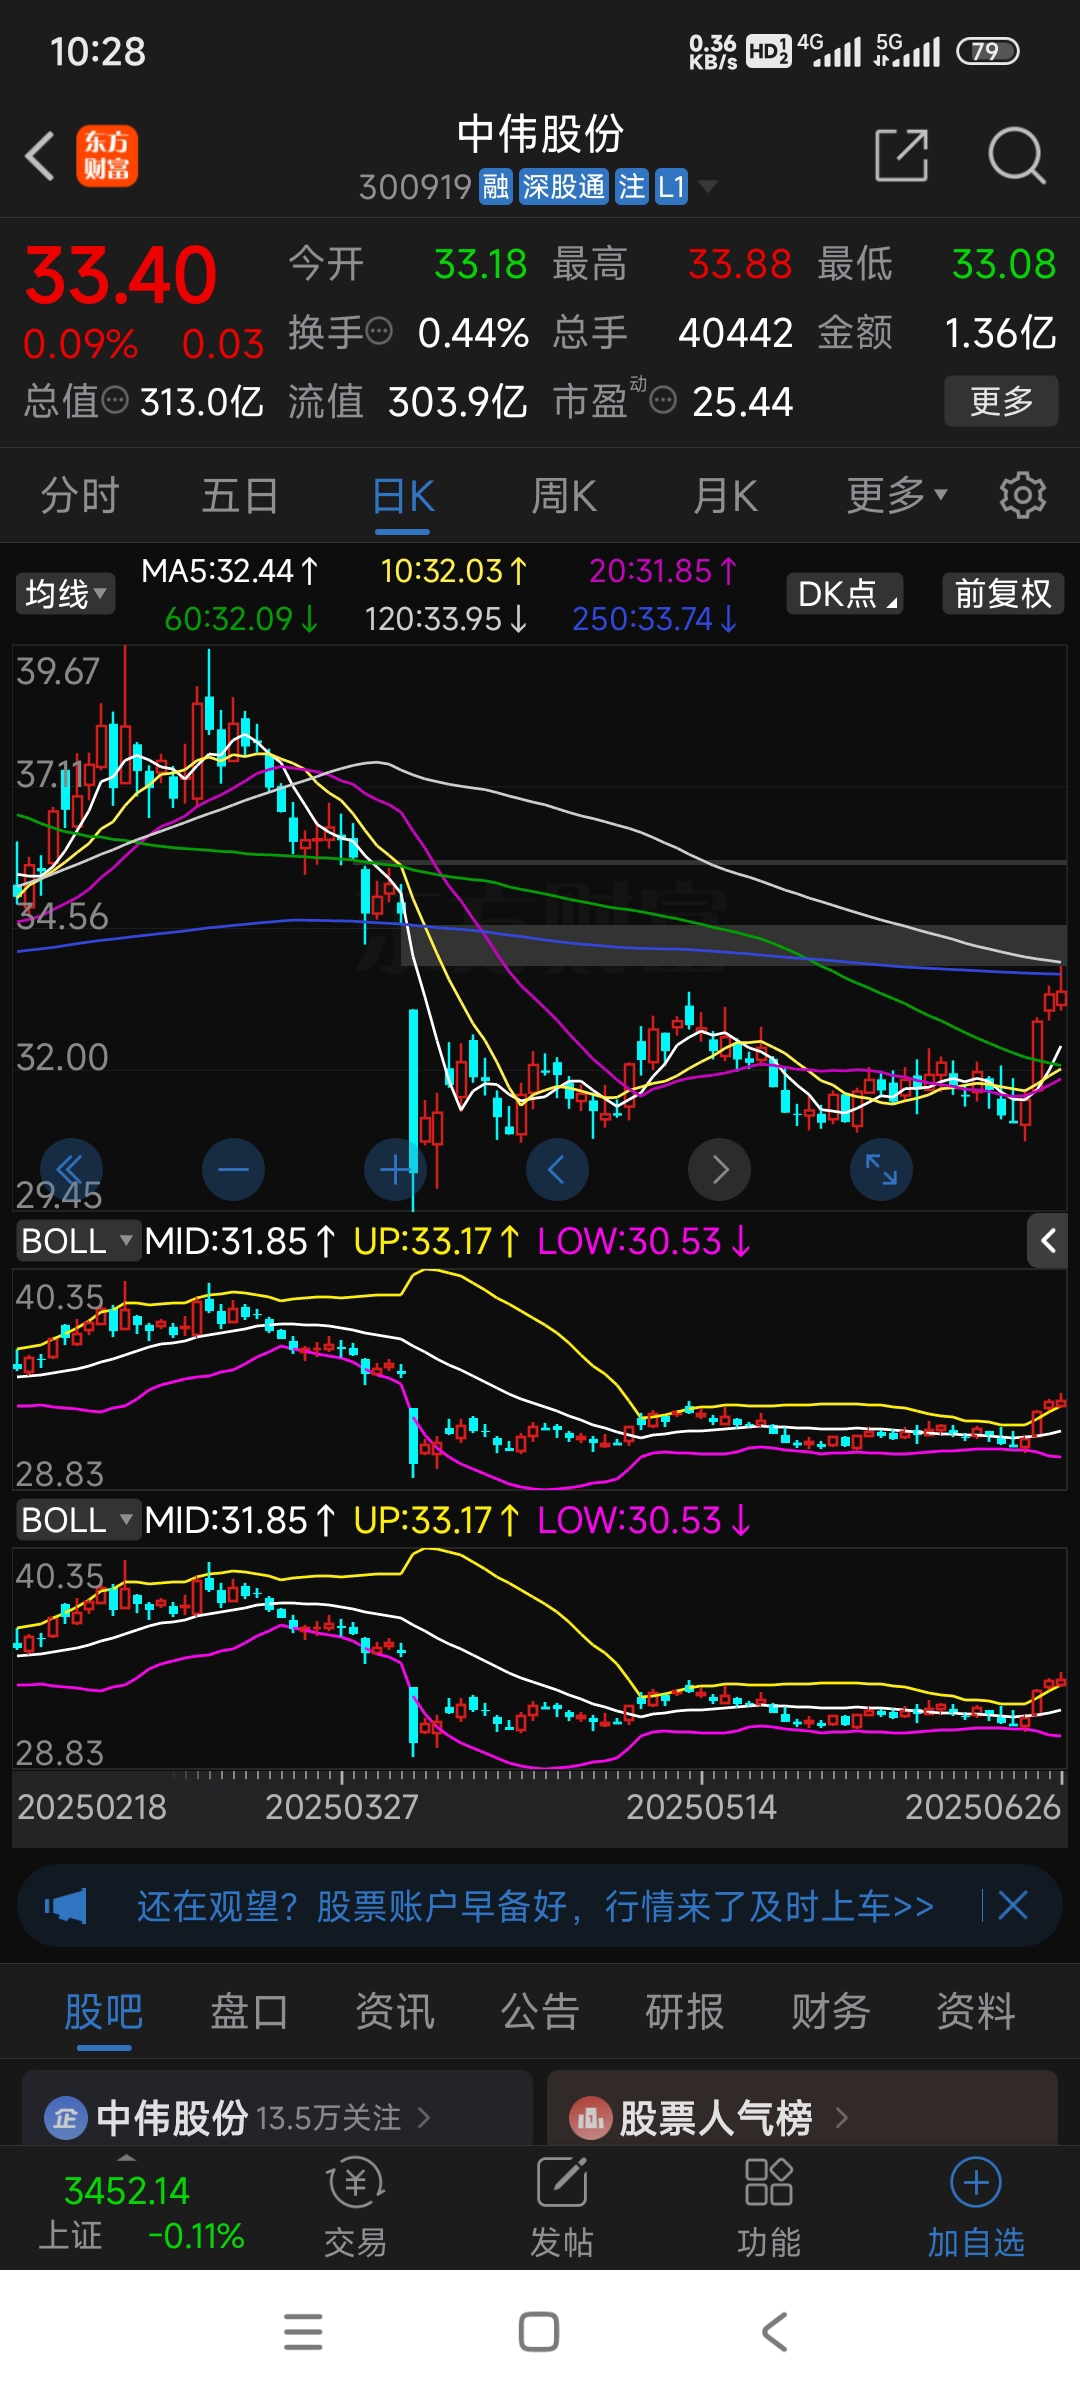Tap the main candlestick K-line chart
Viewport: 1080px width, 2400px height.
coord(540,927)
